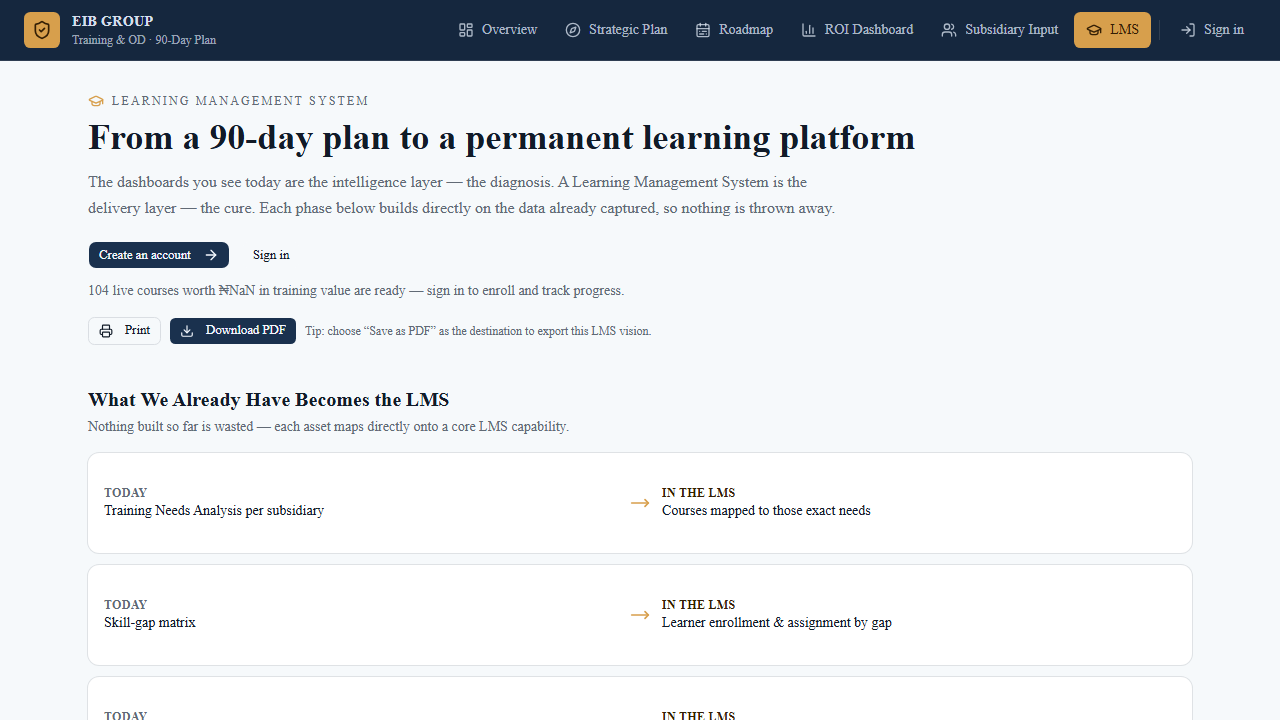Select the highlighted LMS nav tab
The width and height of the screenshot is (1280, 720).
(1112, 30)
